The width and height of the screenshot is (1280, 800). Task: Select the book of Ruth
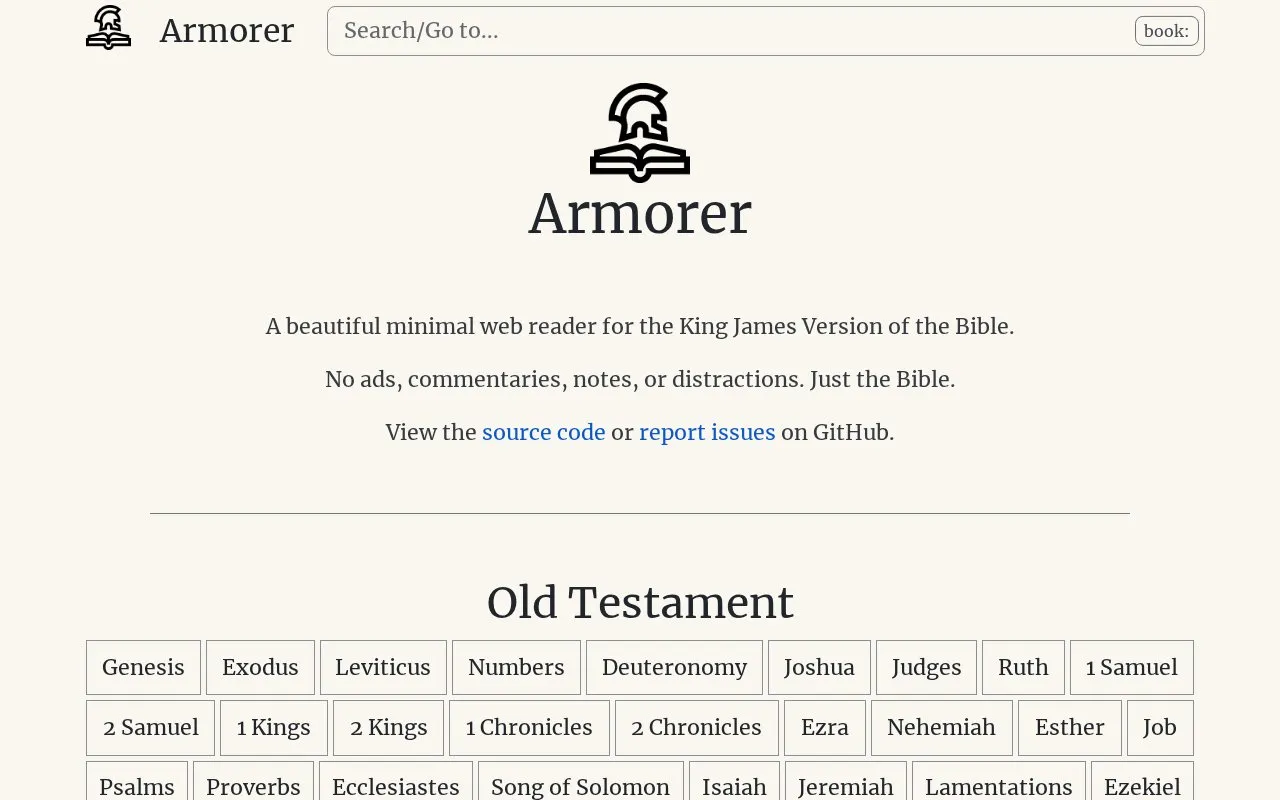[x=1023, y=667]
